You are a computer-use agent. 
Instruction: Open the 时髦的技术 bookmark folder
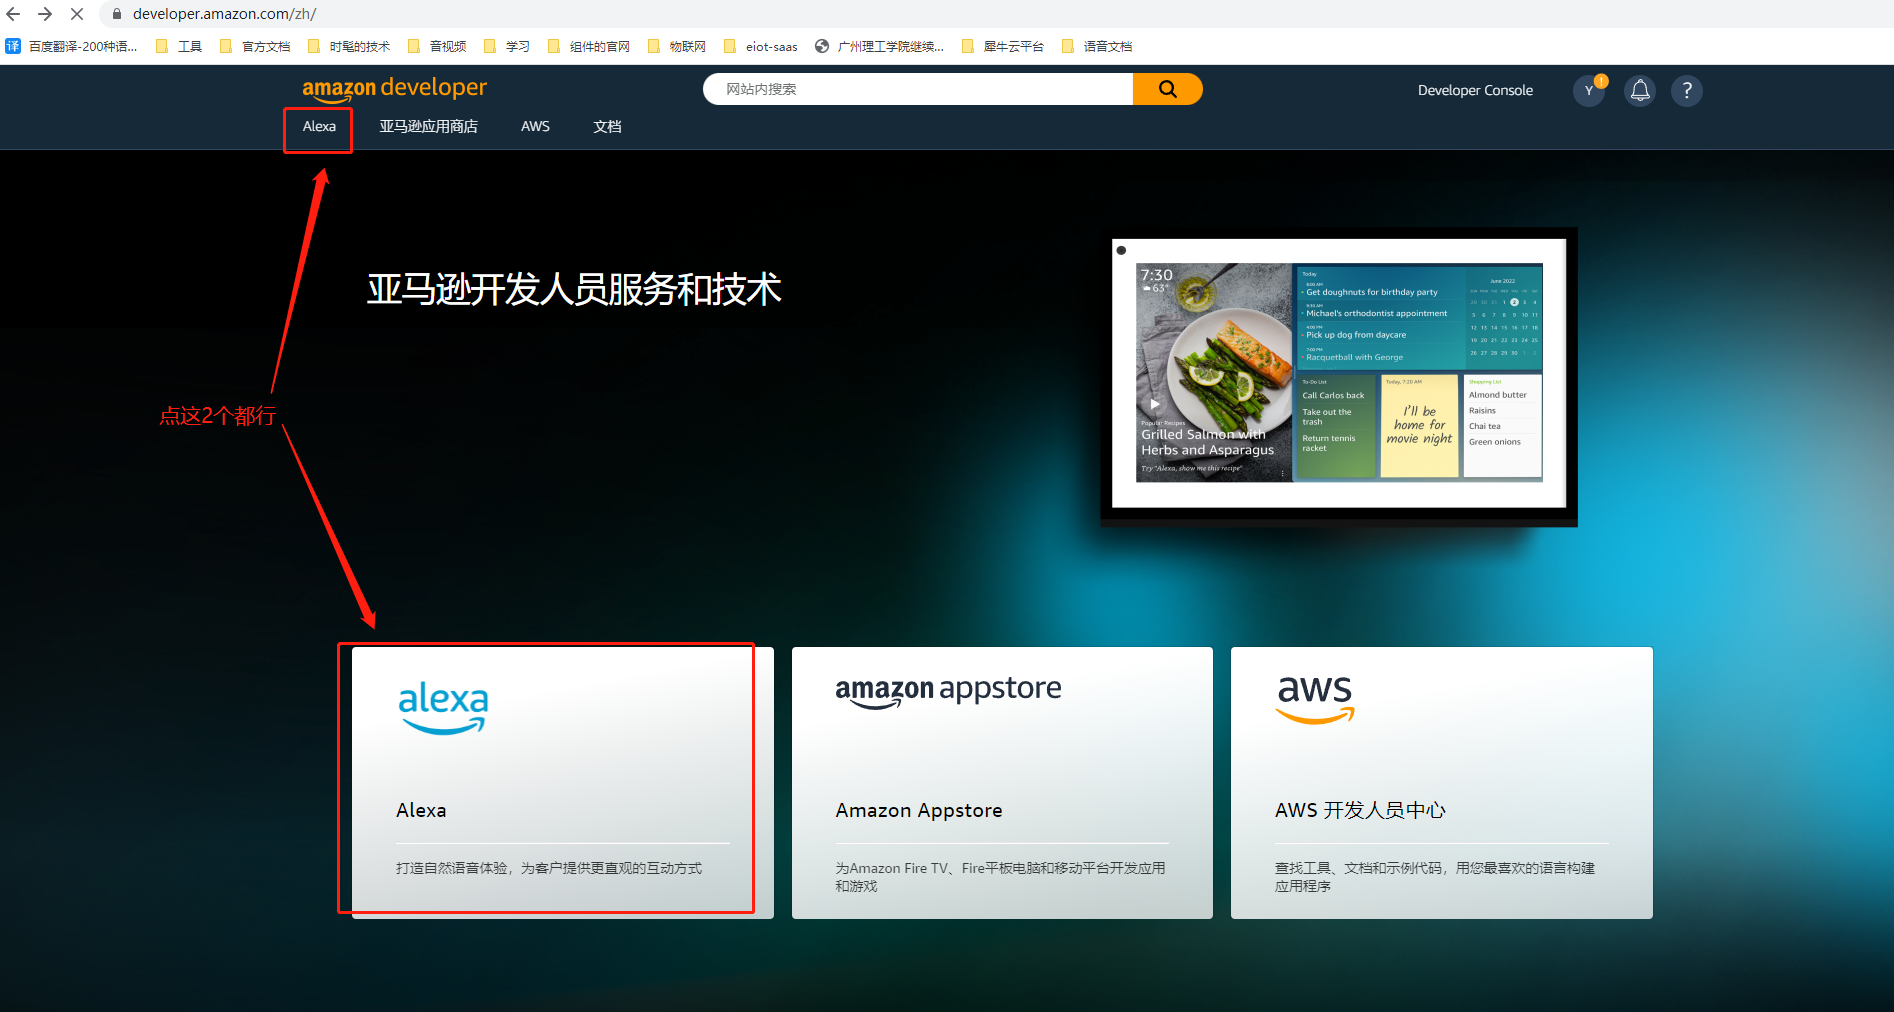tap(349, 46)
